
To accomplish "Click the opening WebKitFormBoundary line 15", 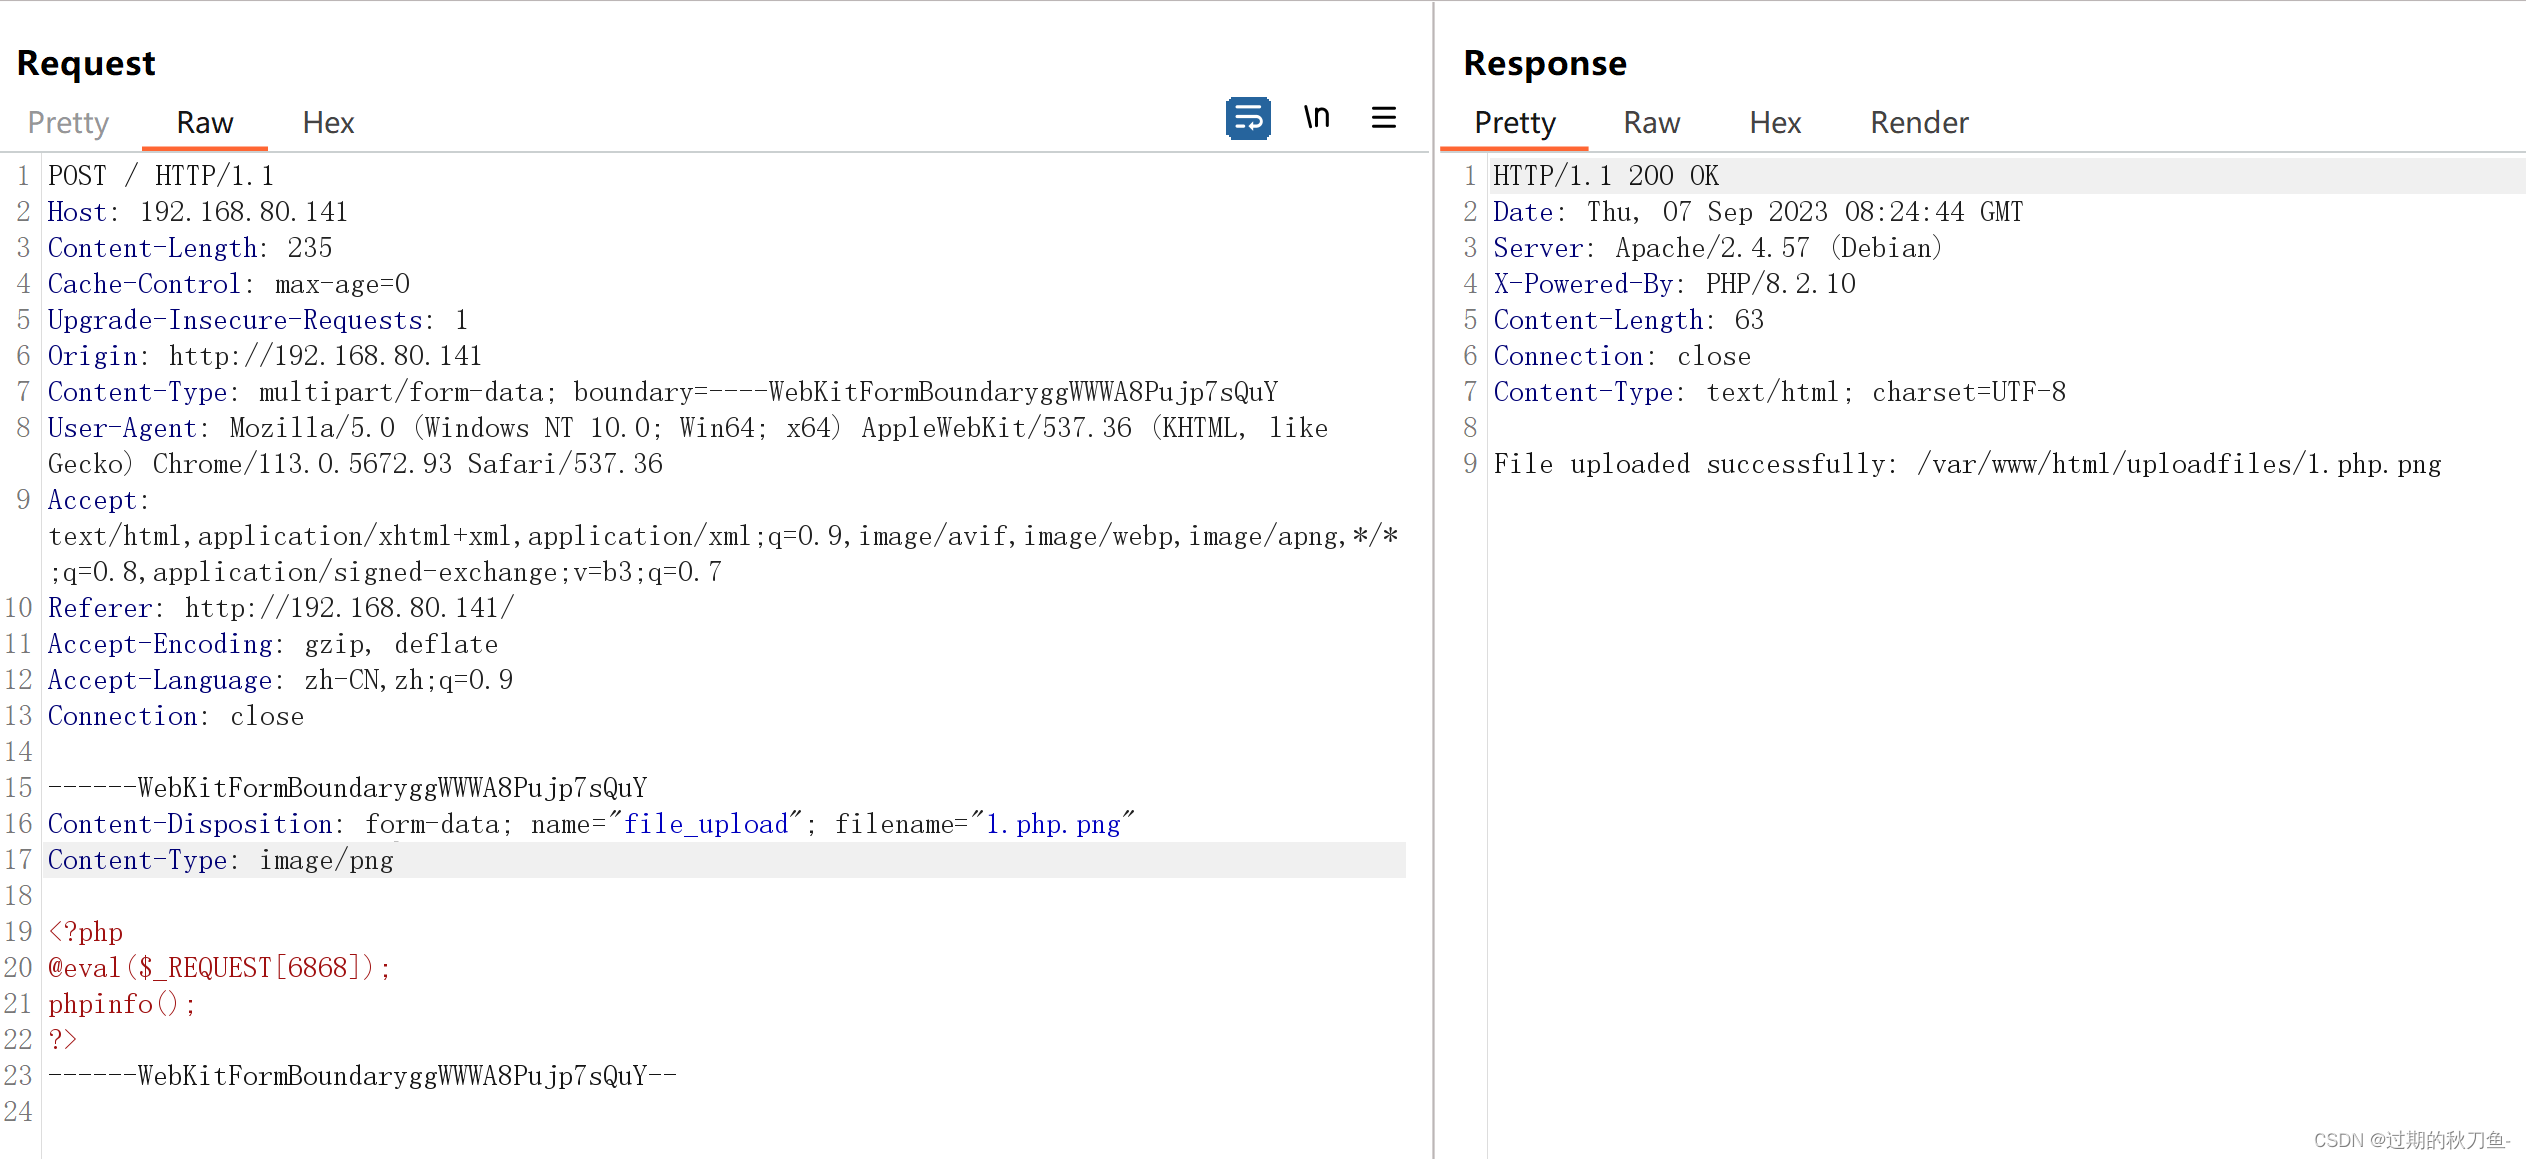I will point(348,788).
